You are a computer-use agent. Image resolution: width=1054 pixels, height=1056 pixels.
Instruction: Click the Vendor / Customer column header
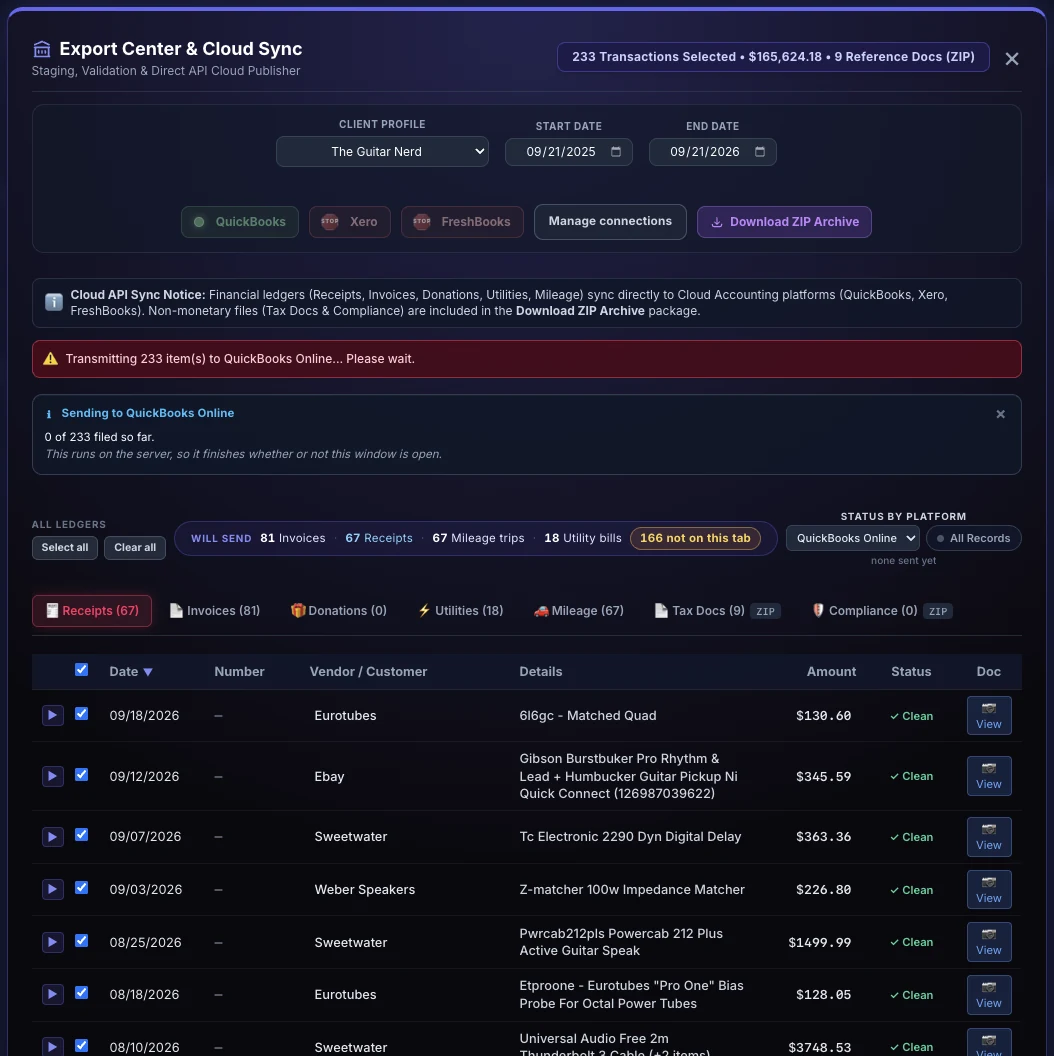pos(368,671)
